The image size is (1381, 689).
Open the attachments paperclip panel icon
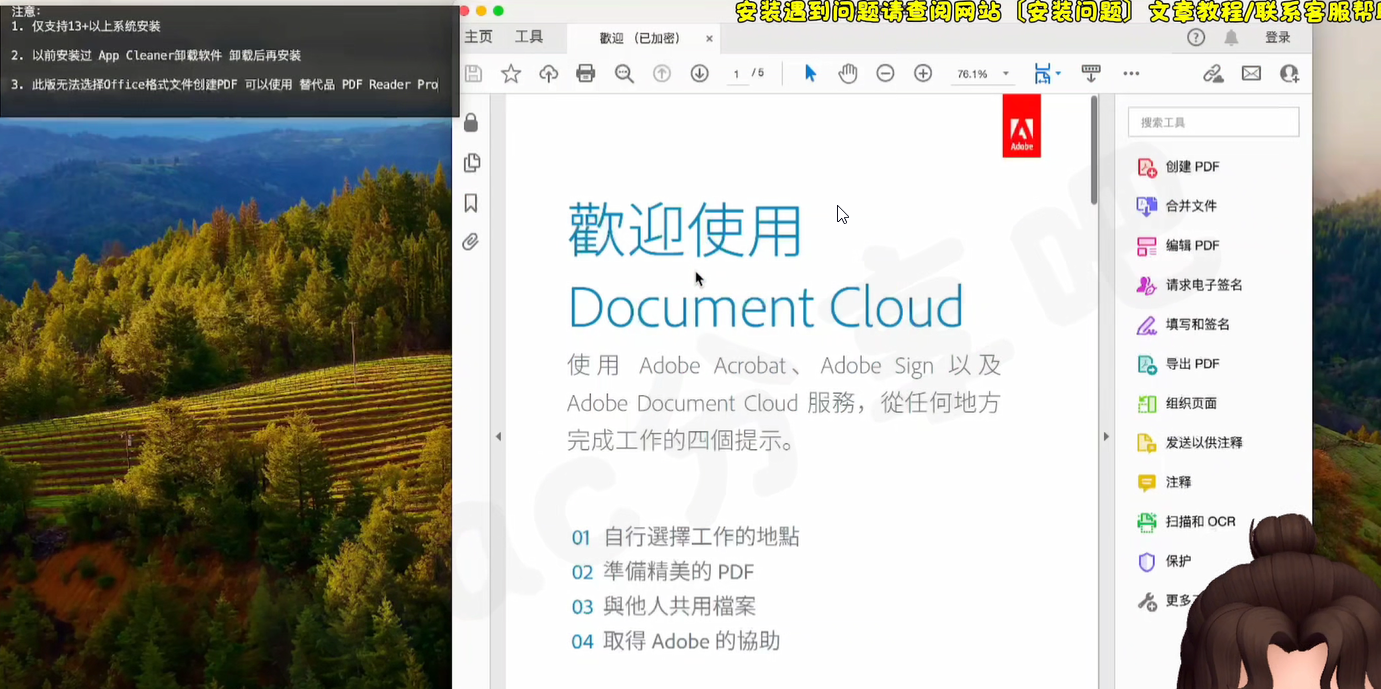point(470,242)
